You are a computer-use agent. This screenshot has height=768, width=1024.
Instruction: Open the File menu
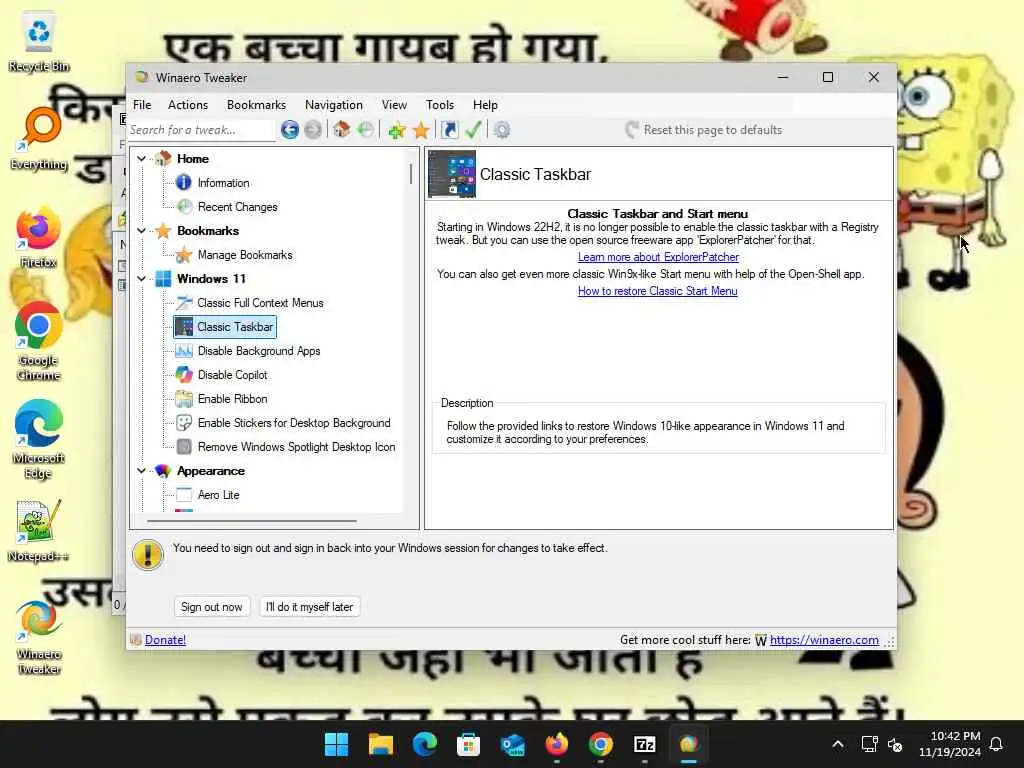(x=142, y=104)
